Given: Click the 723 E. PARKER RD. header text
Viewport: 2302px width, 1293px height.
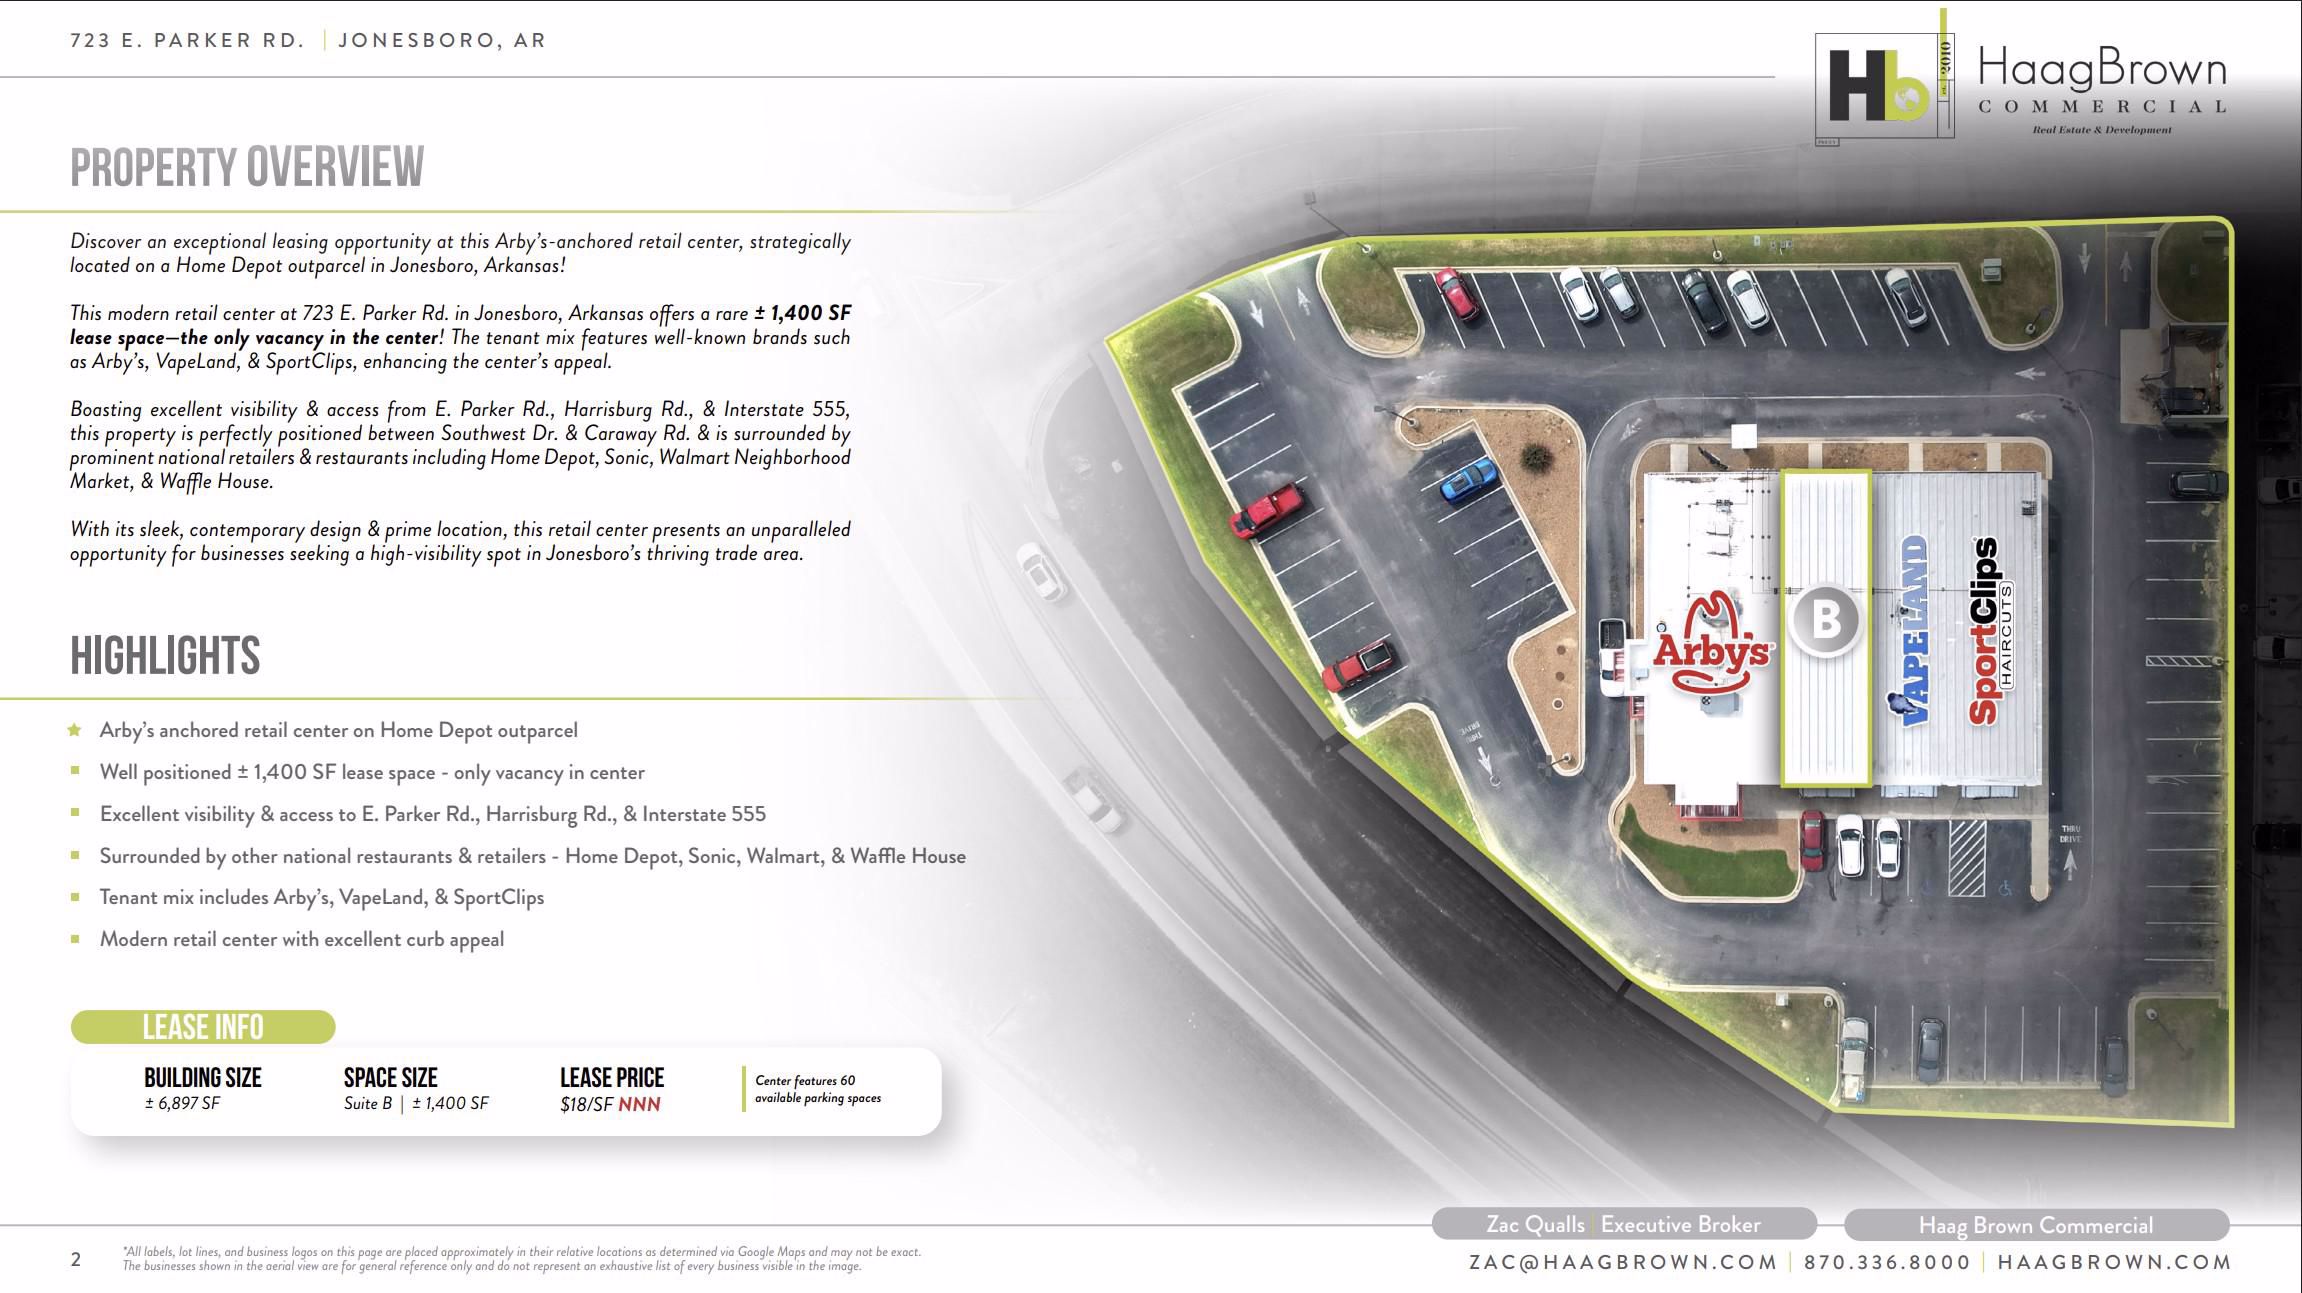Looking at the screenshot, I should pyautogui.click(x=187, y=40).
